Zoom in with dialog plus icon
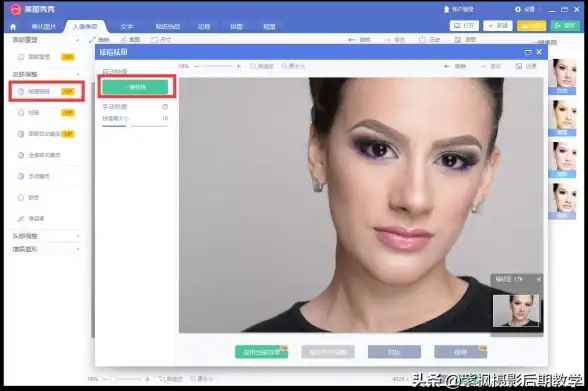Viewport: 588px width, 391px height. (238, 66)
